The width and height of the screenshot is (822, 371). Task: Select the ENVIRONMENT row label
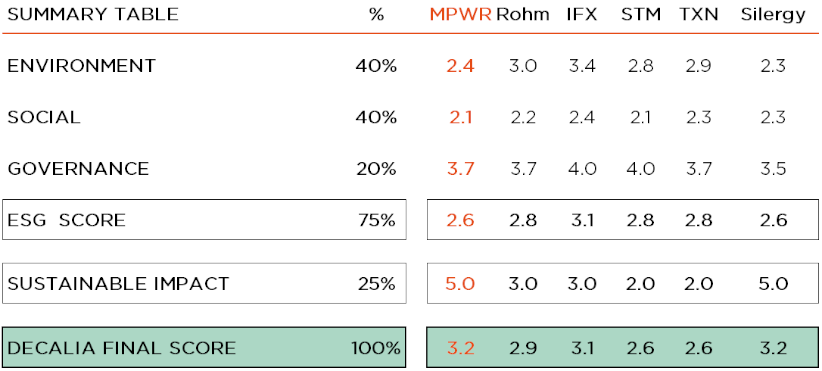tap(81, 66)
